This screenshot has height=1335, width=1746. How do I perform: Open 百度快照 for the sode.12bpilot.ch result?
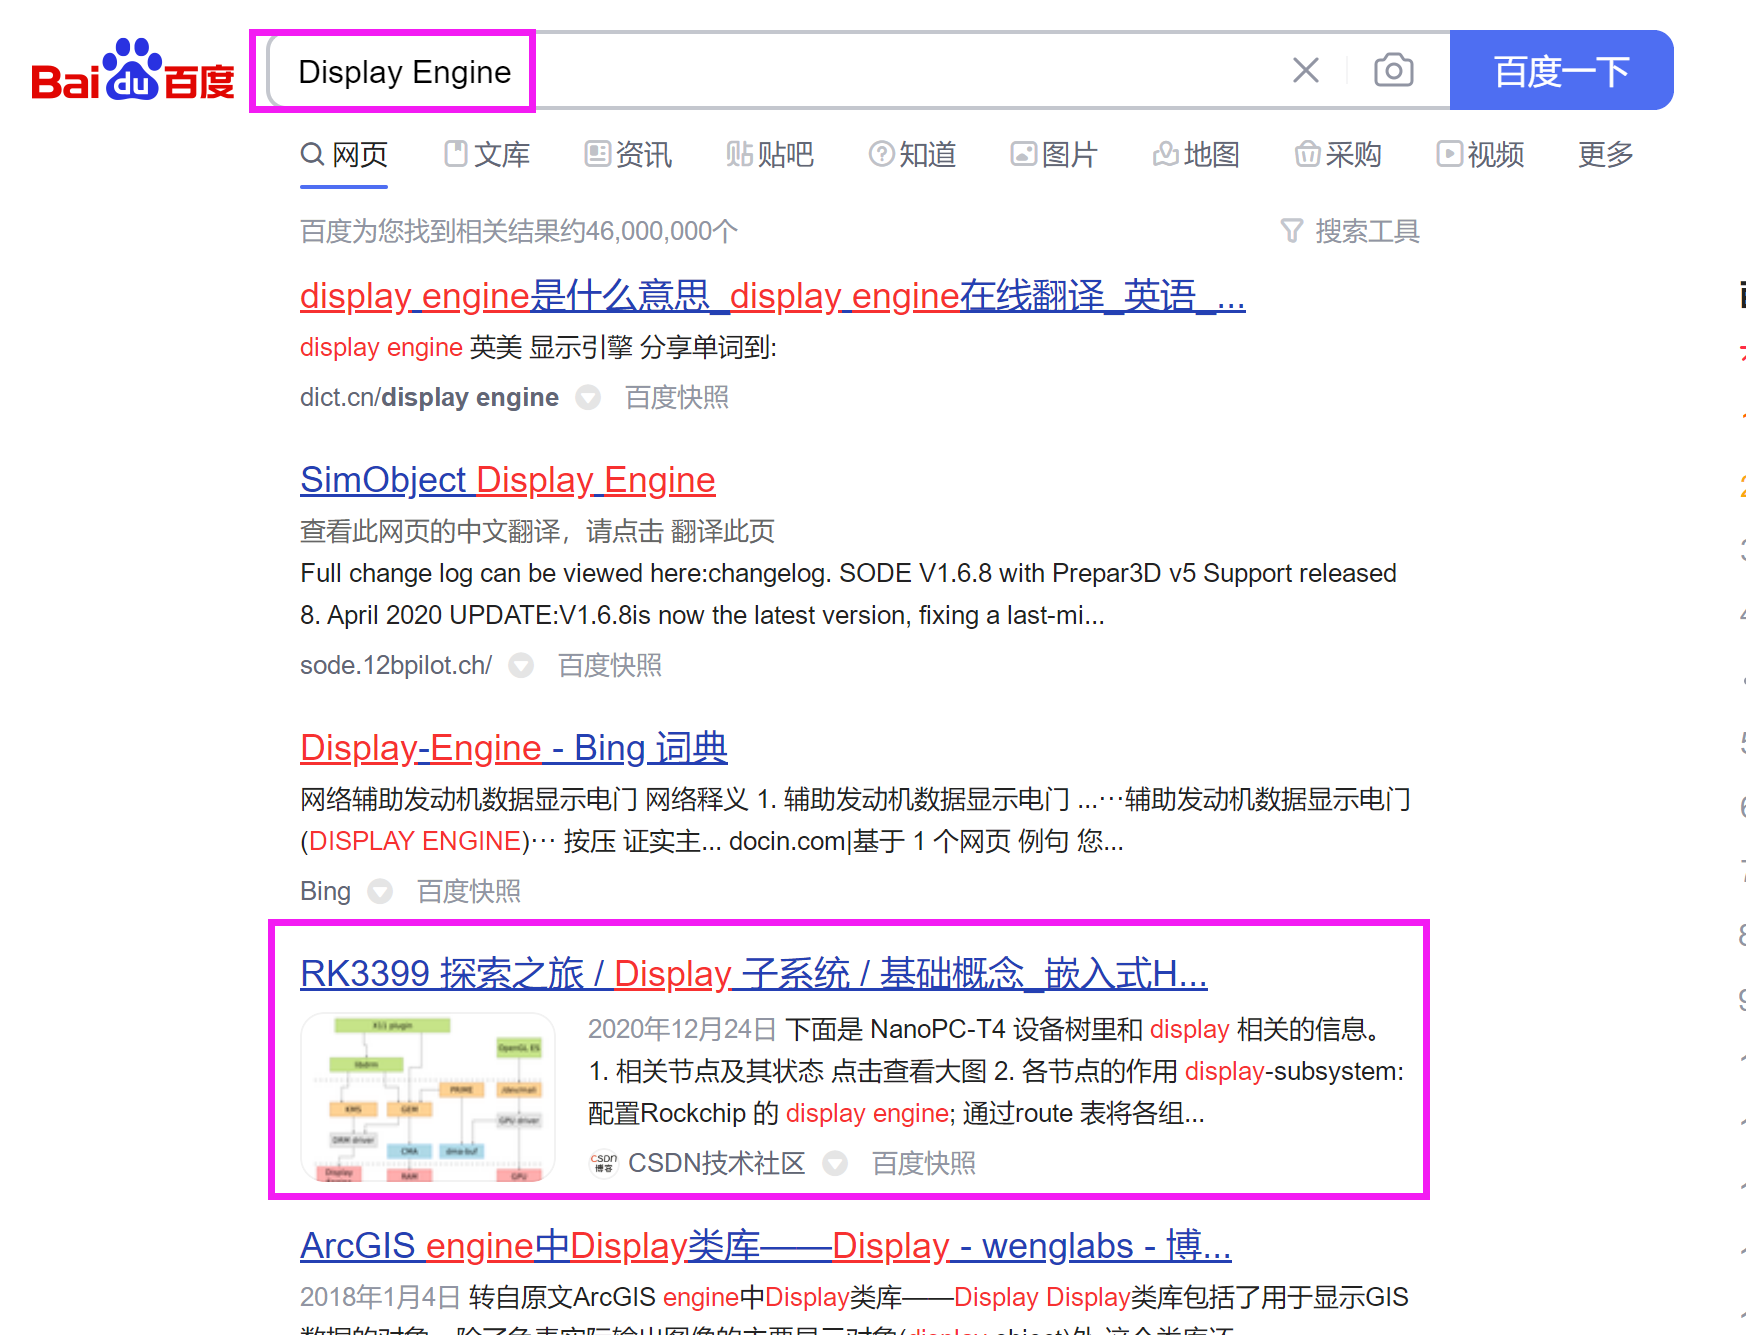pos(610,666)
